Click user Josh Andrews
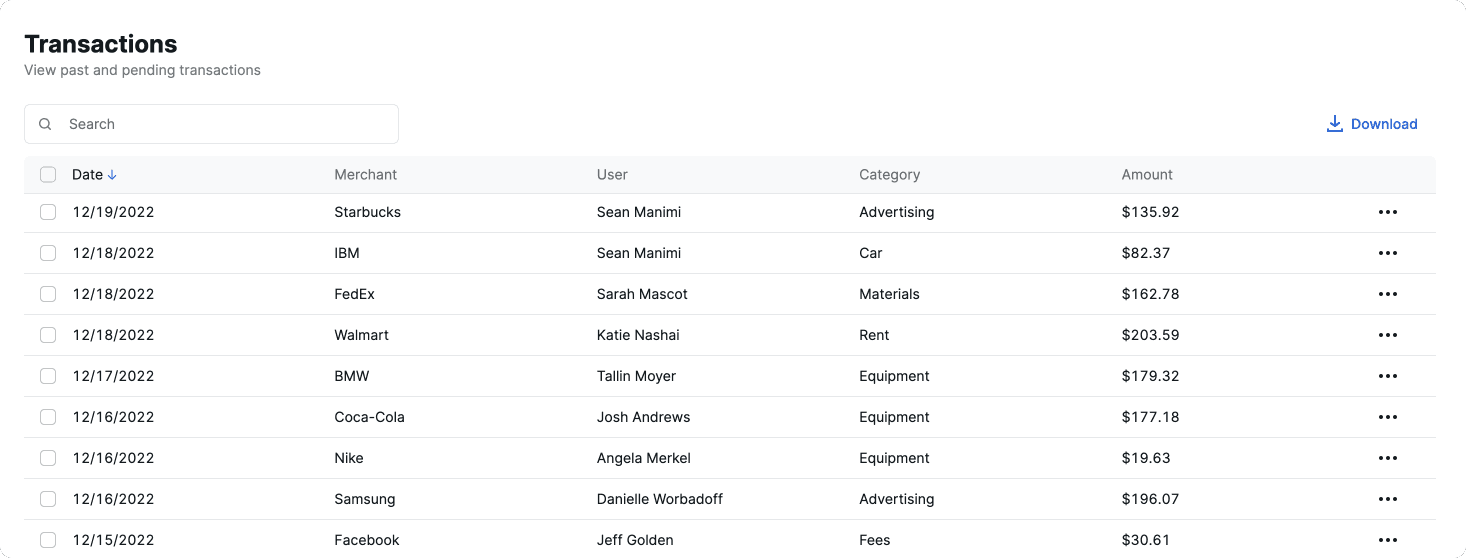The height and width of the screenshot is (558, 1466). [x=643, y=417]
